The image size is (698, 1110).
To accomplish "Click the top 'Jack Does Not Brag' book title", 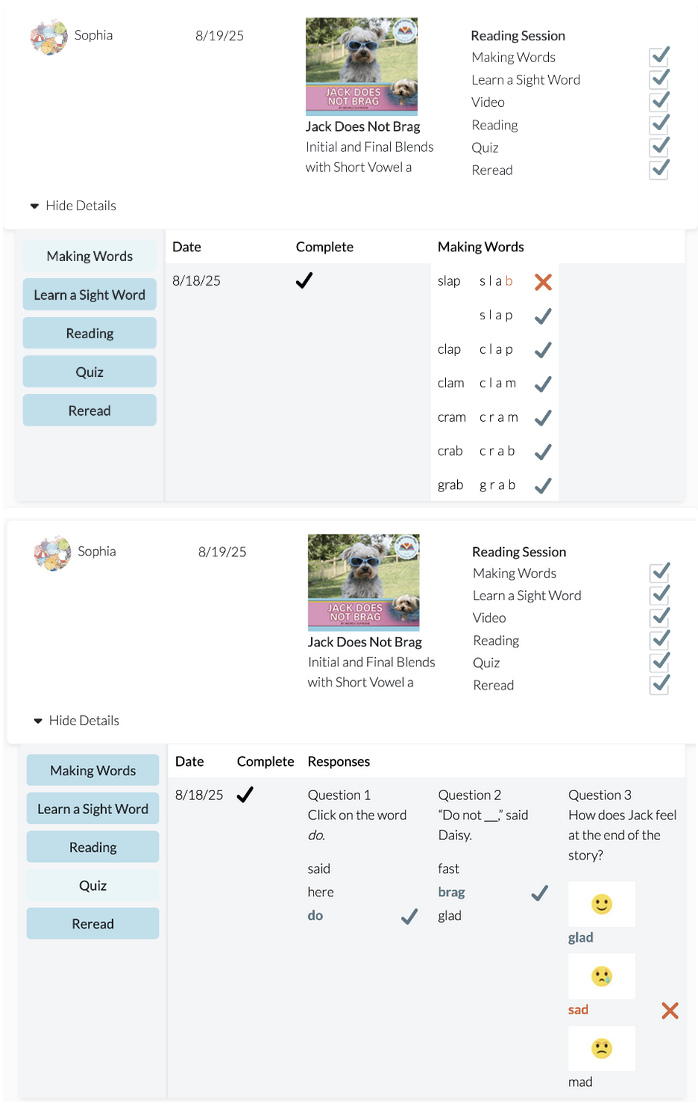I will point(362,127).
